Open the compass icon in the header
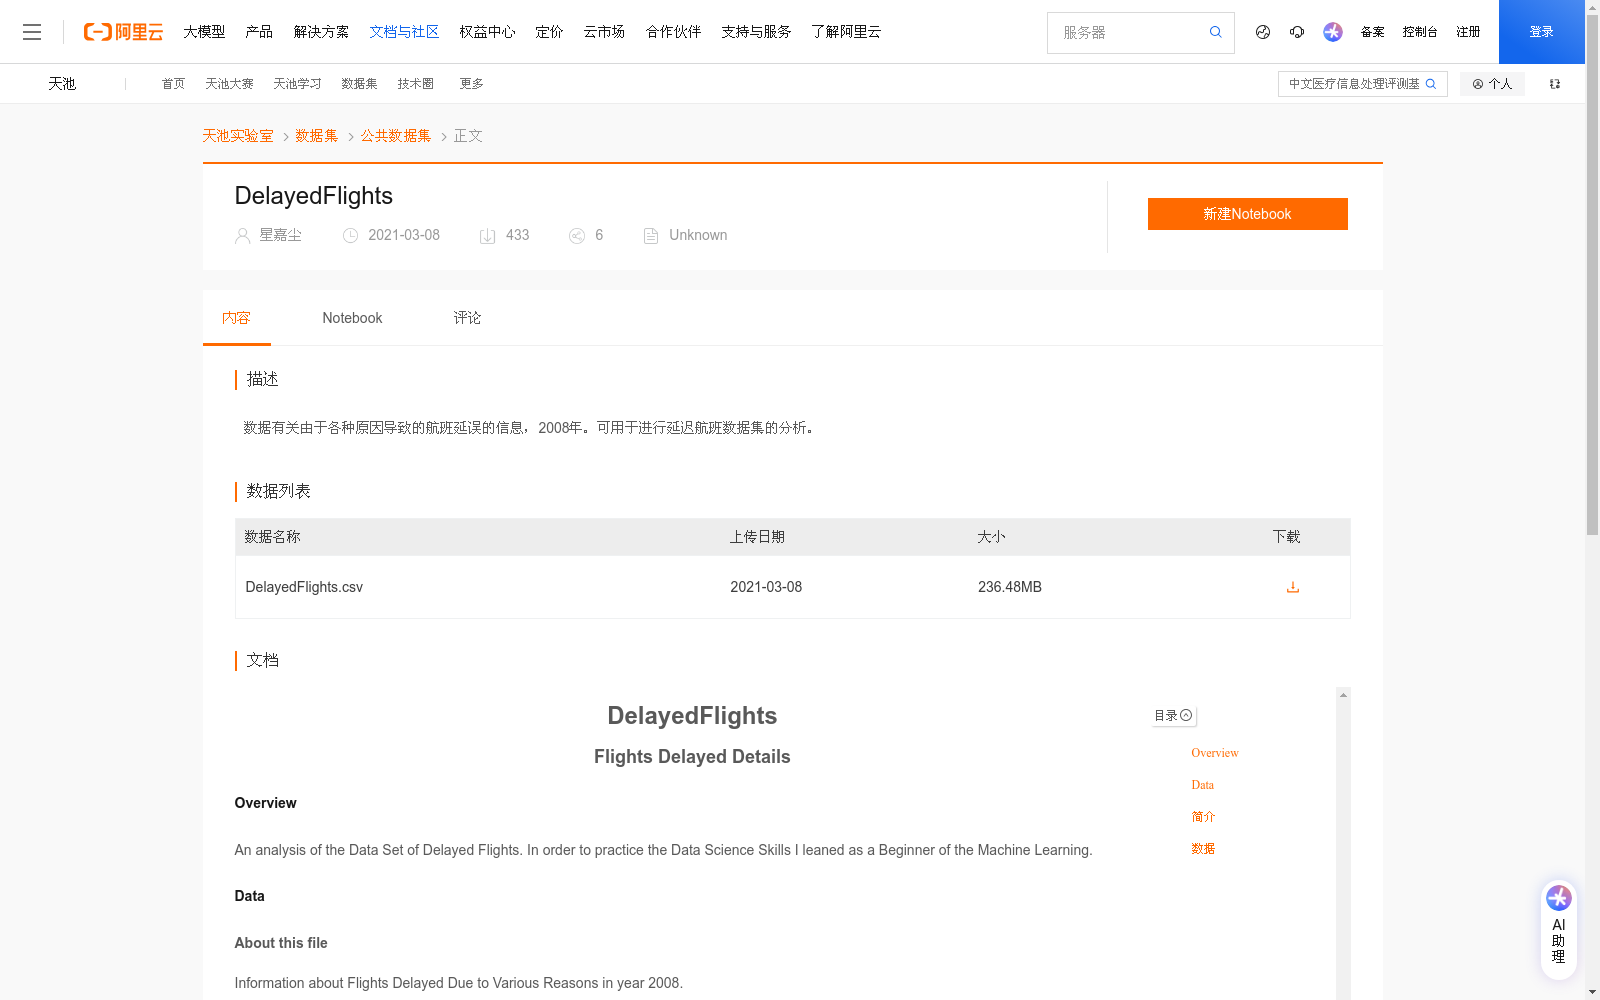This screenshot has width=1600, height=1000. 1263,32
